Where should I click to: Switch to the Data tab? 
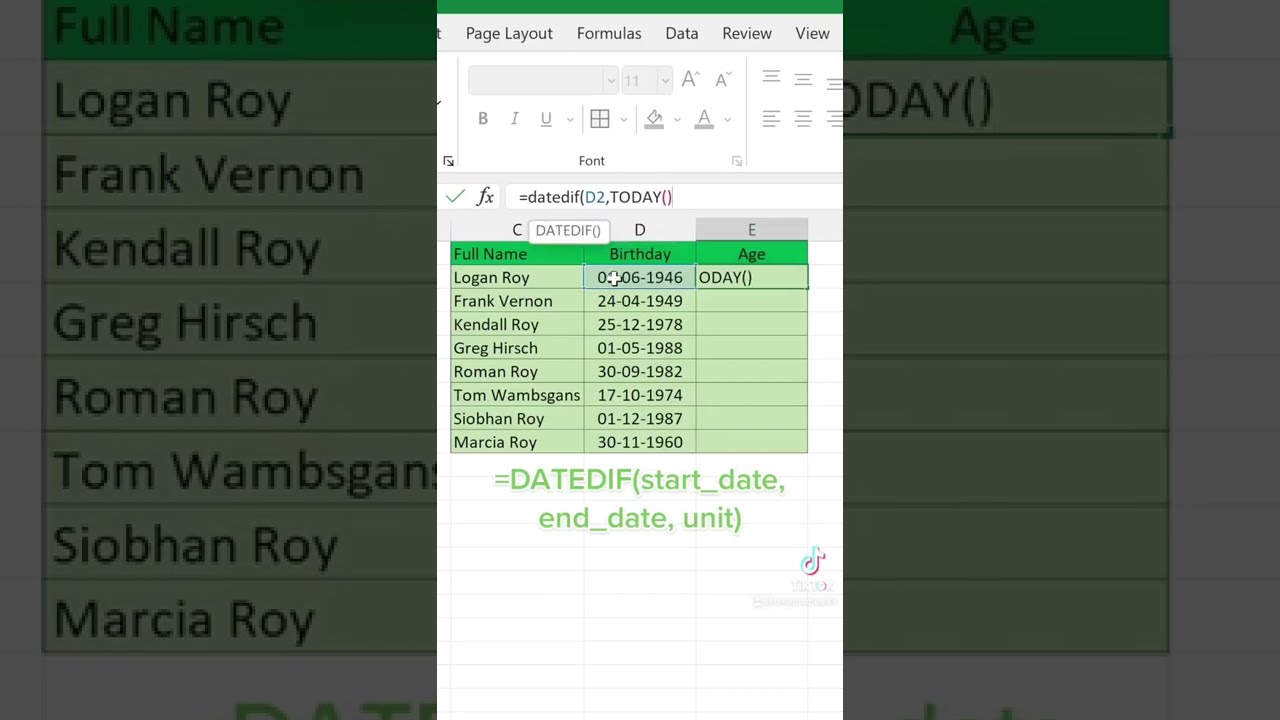pos(682,33)
